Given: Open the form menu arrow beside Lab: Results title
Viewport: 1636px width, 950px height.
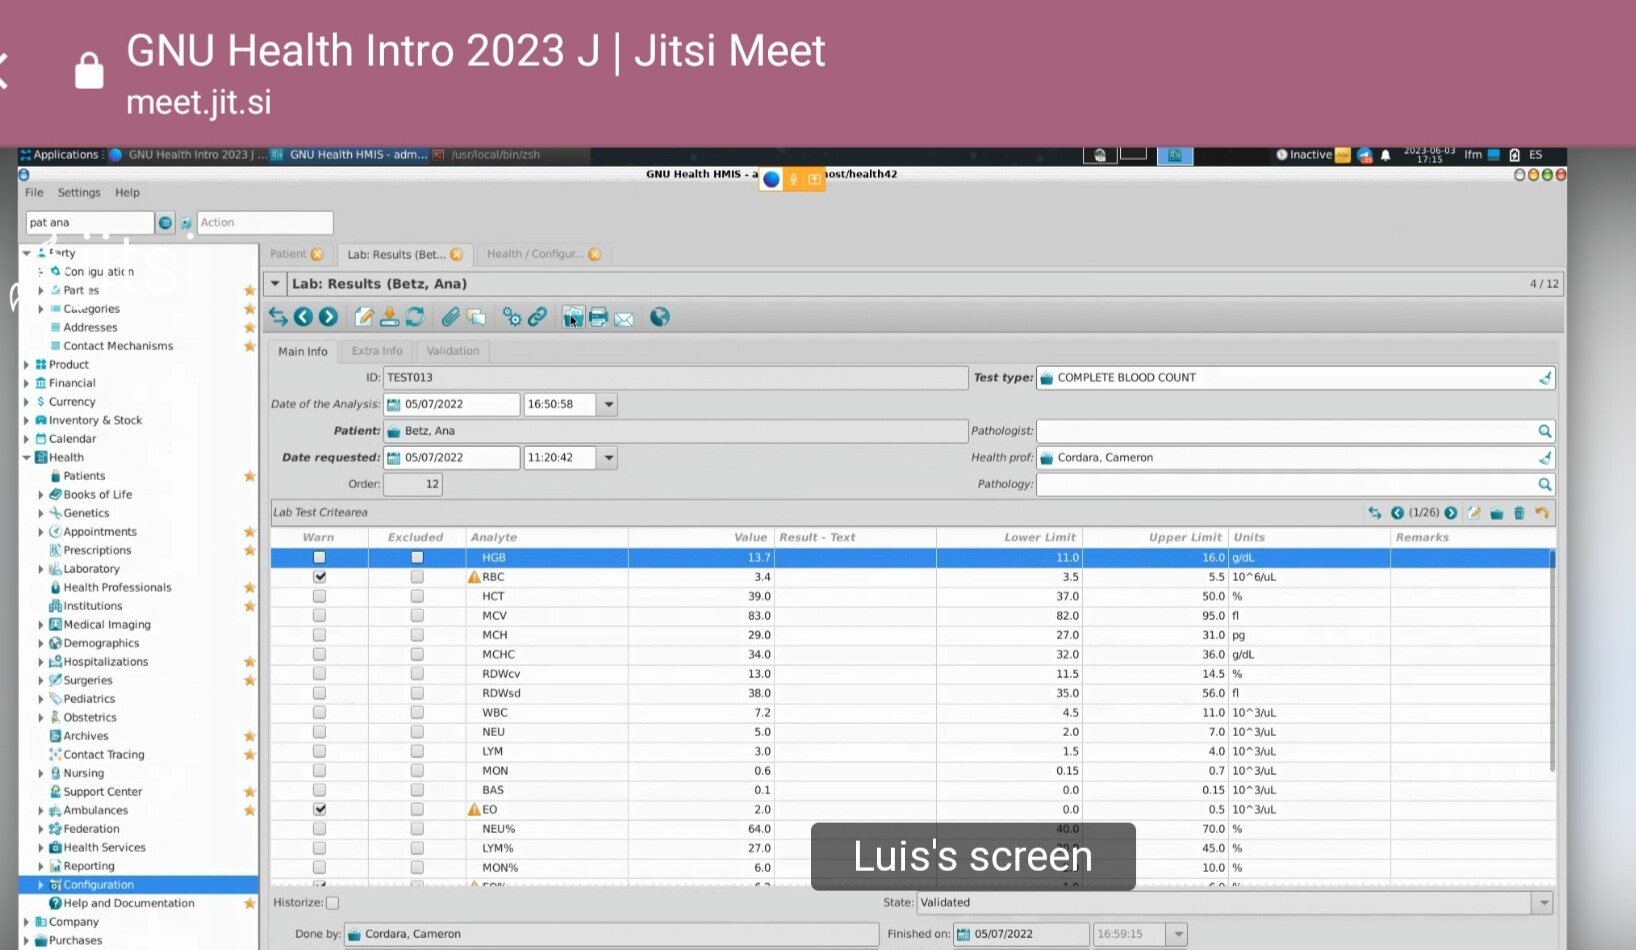Looking at the screenshot, I should 275,284.
